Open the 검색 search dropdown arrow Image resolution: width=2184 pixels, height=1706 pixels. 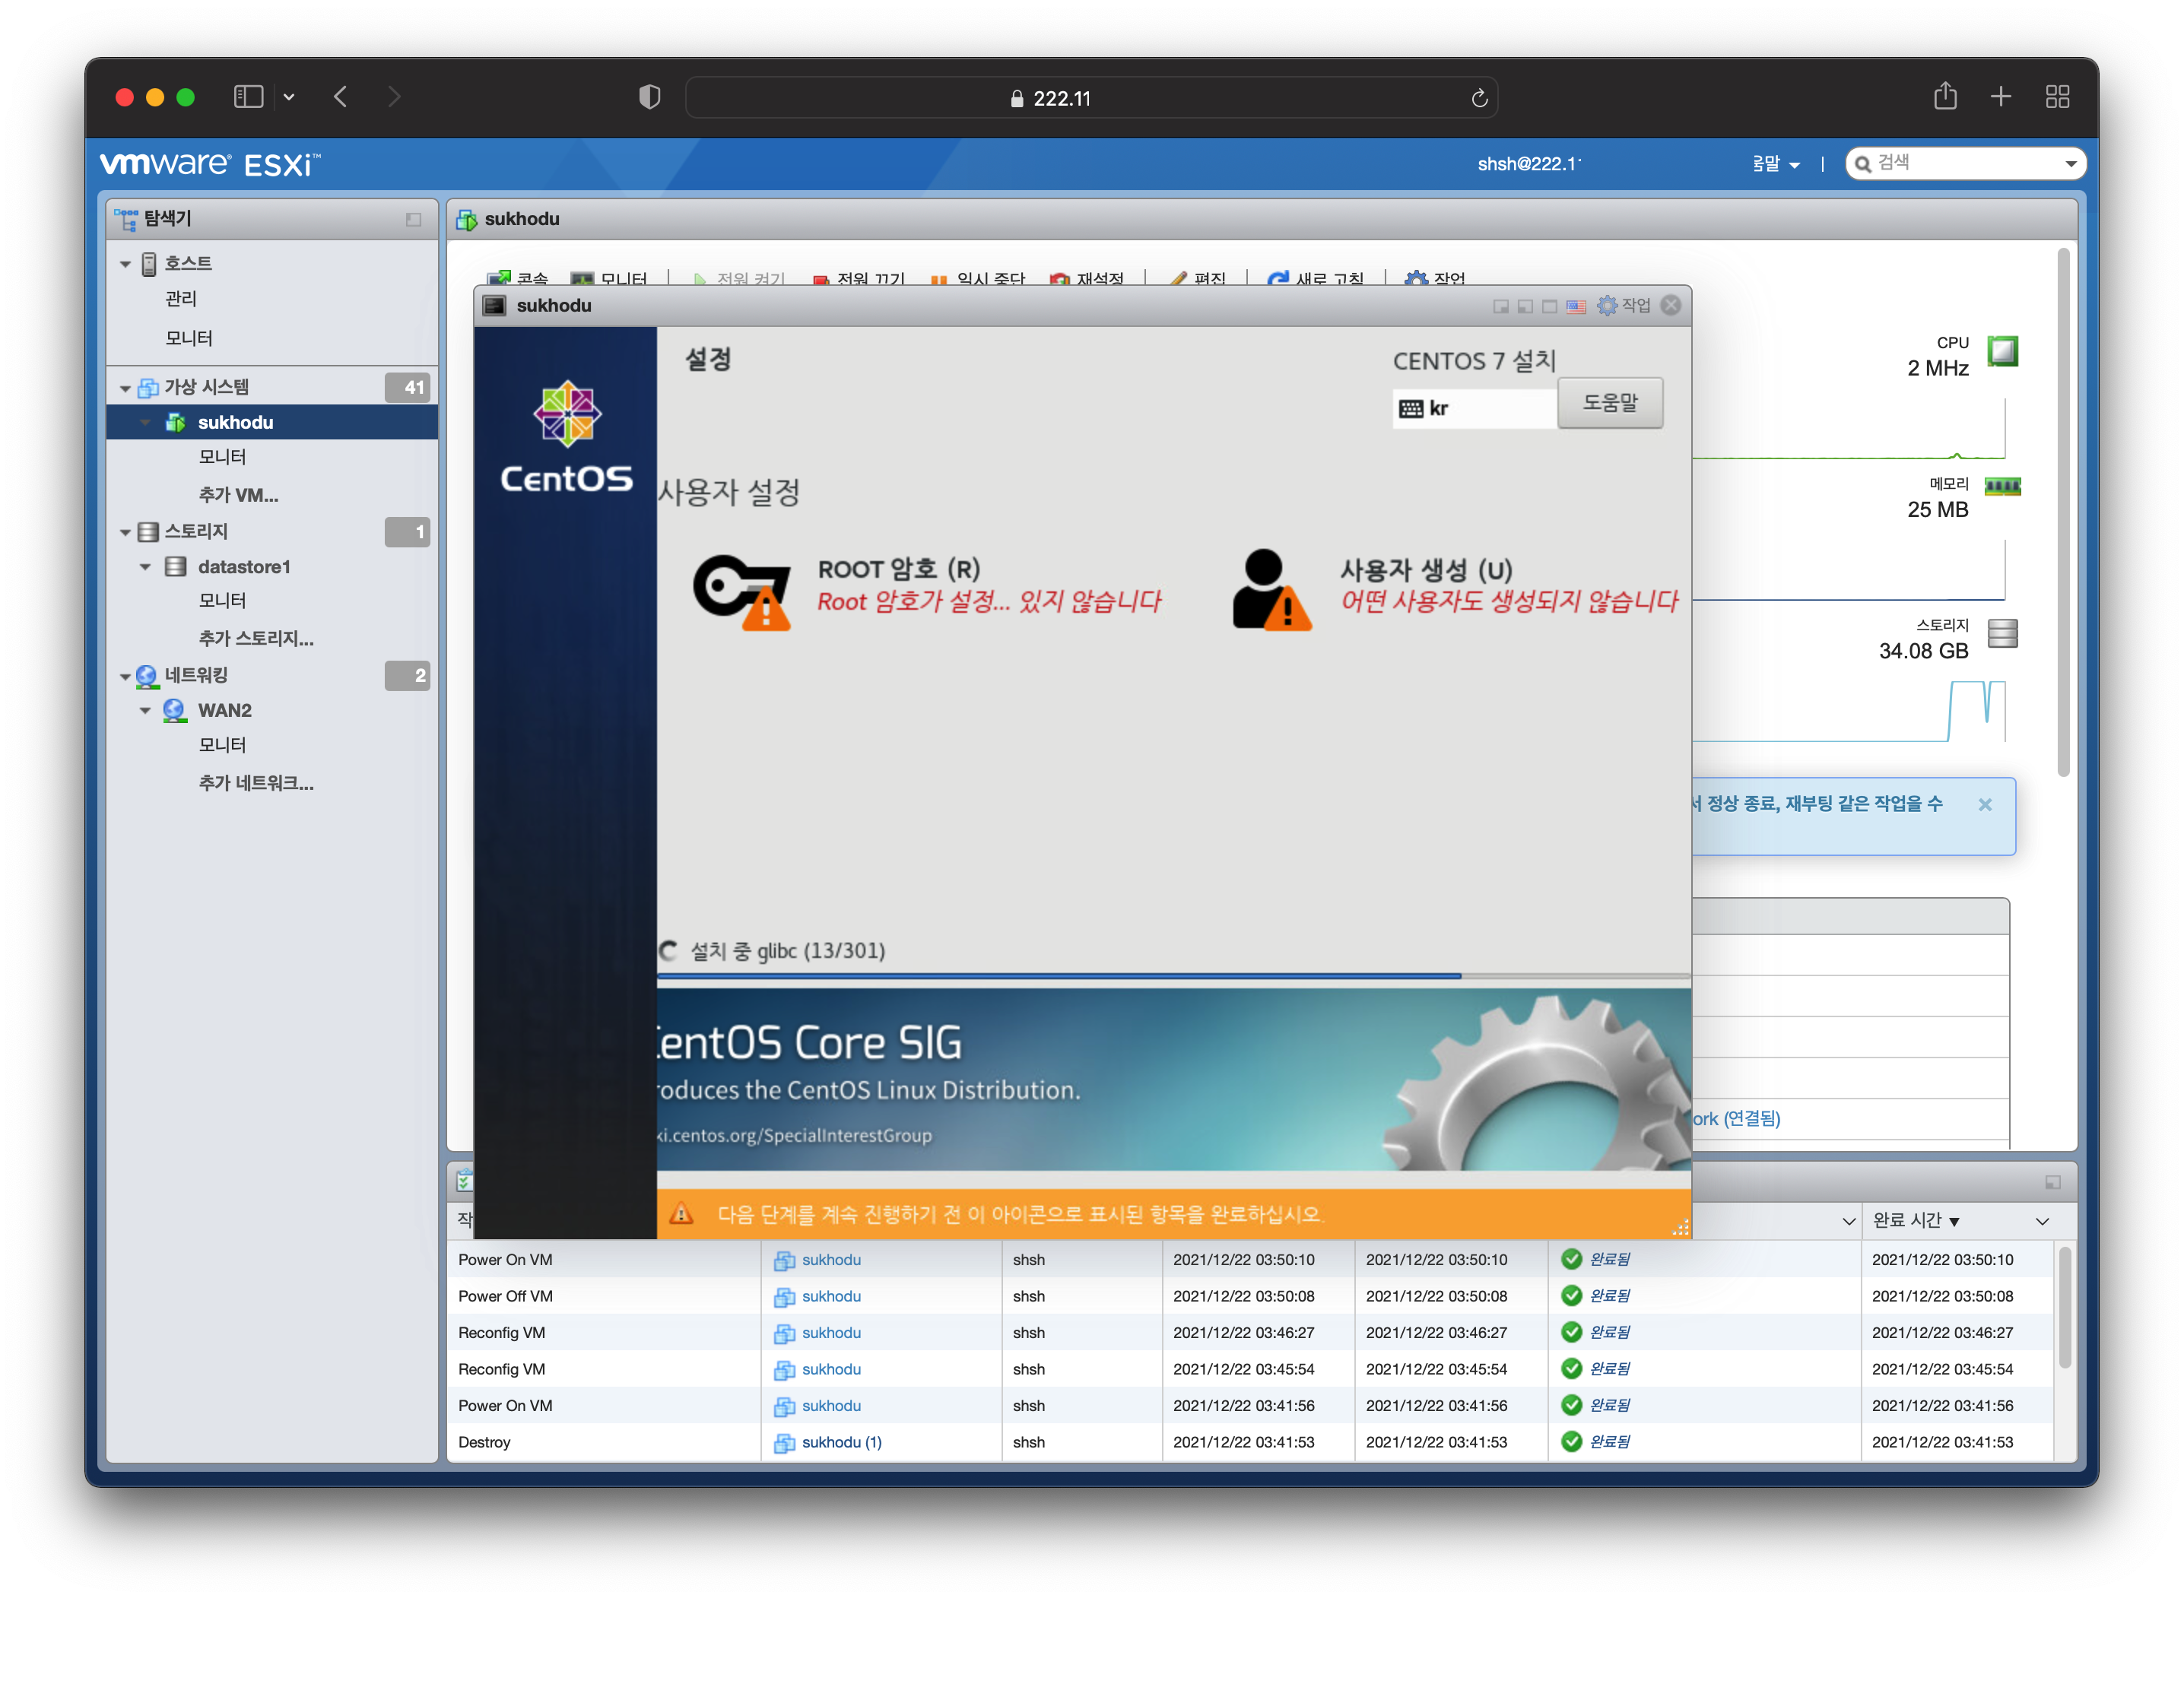point(2070,164)
